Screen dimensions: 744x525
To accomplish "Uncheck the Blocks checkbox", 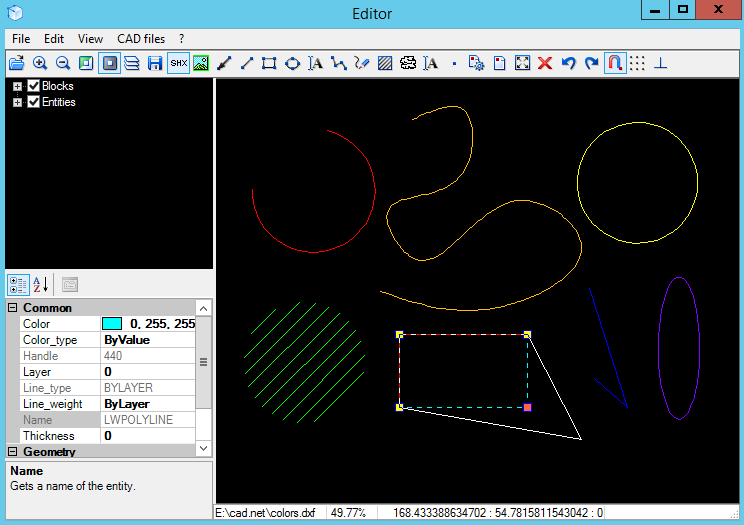I will coord(33,86).
